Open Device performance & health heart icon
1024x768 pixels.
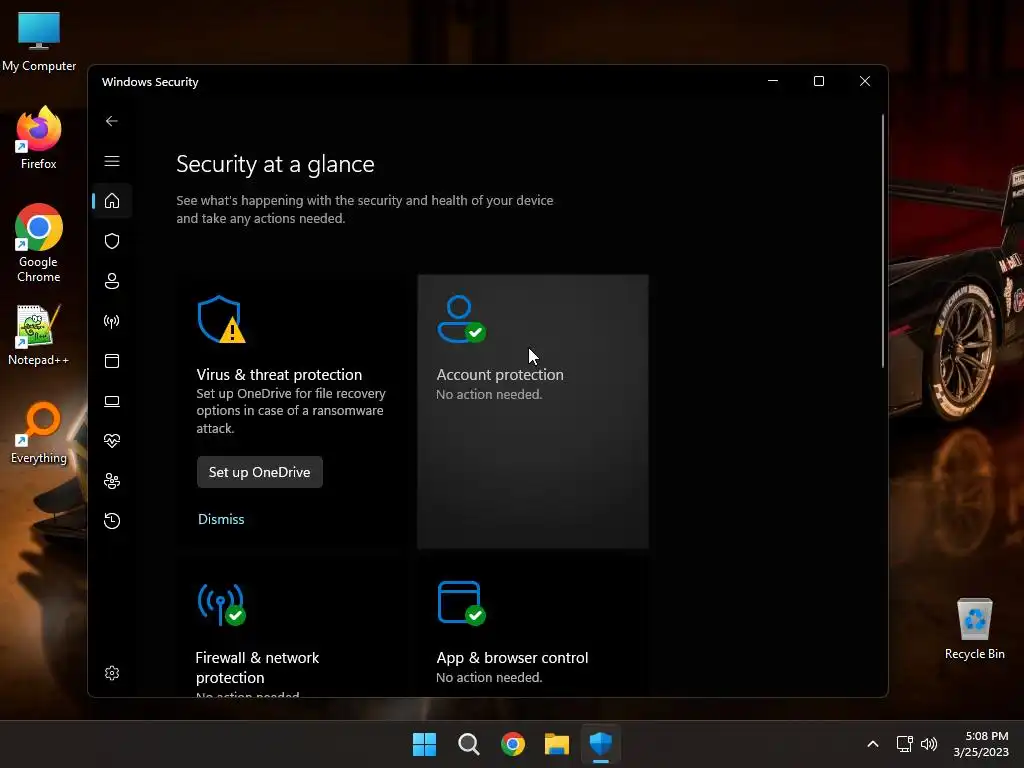(x=112, y=441)
